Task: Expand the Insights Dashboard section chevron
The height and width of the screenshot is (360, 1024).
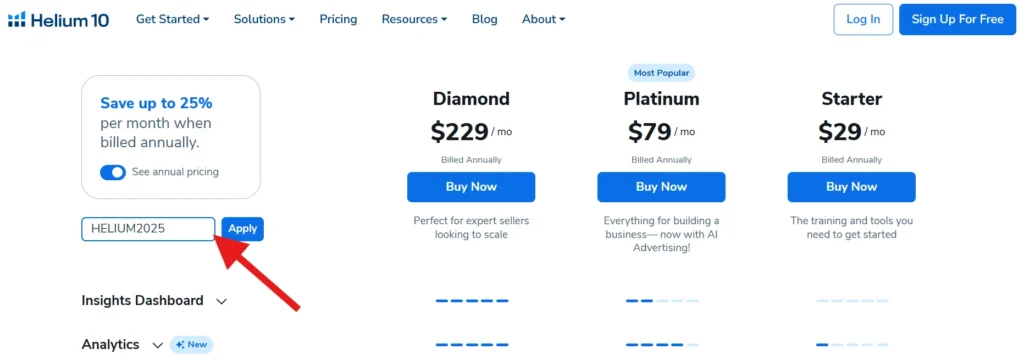Action: click(221, 302)
